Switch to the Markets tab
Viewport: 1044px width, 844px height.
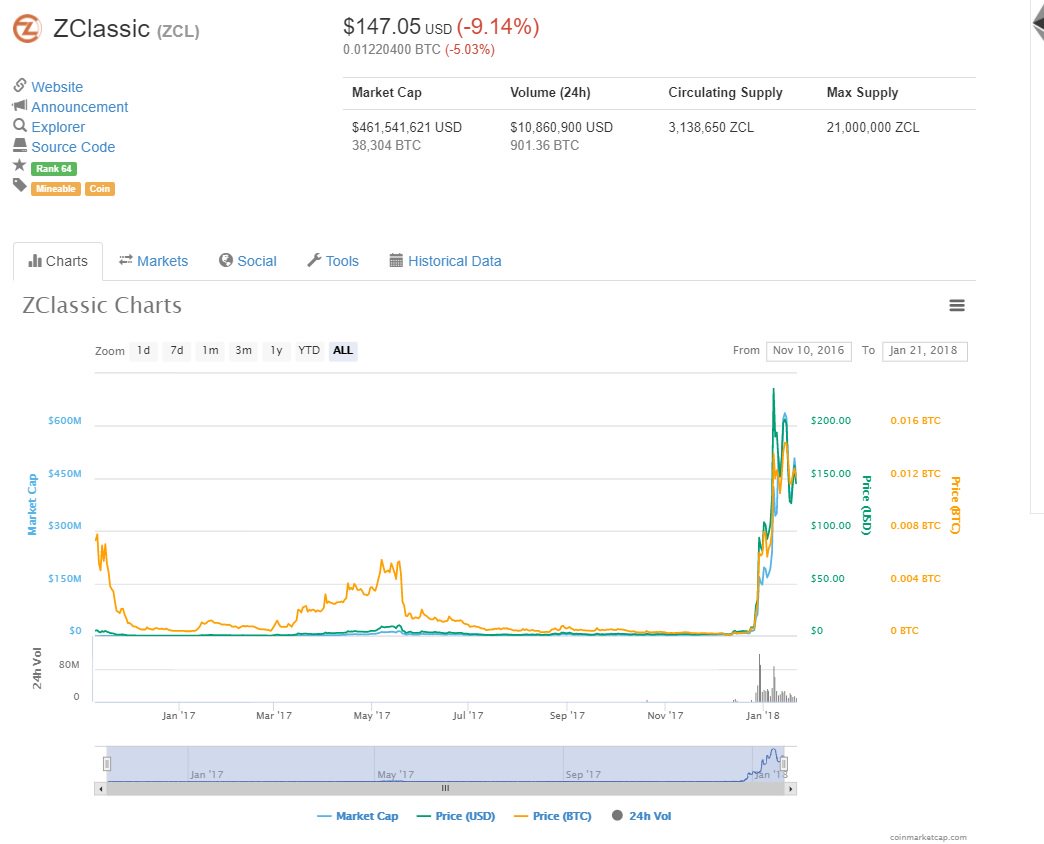153,261
